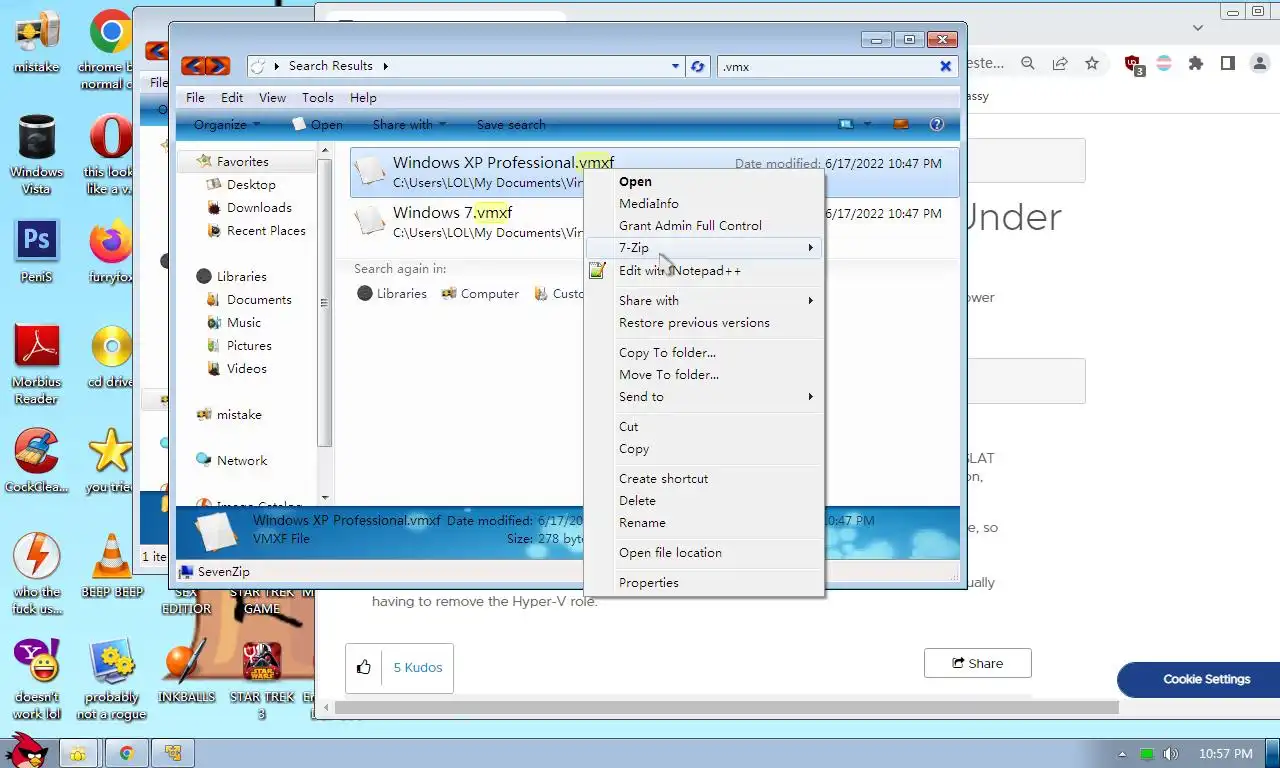Open Properties from context menu
The image size is (1280, 768).
pos(704,583)
